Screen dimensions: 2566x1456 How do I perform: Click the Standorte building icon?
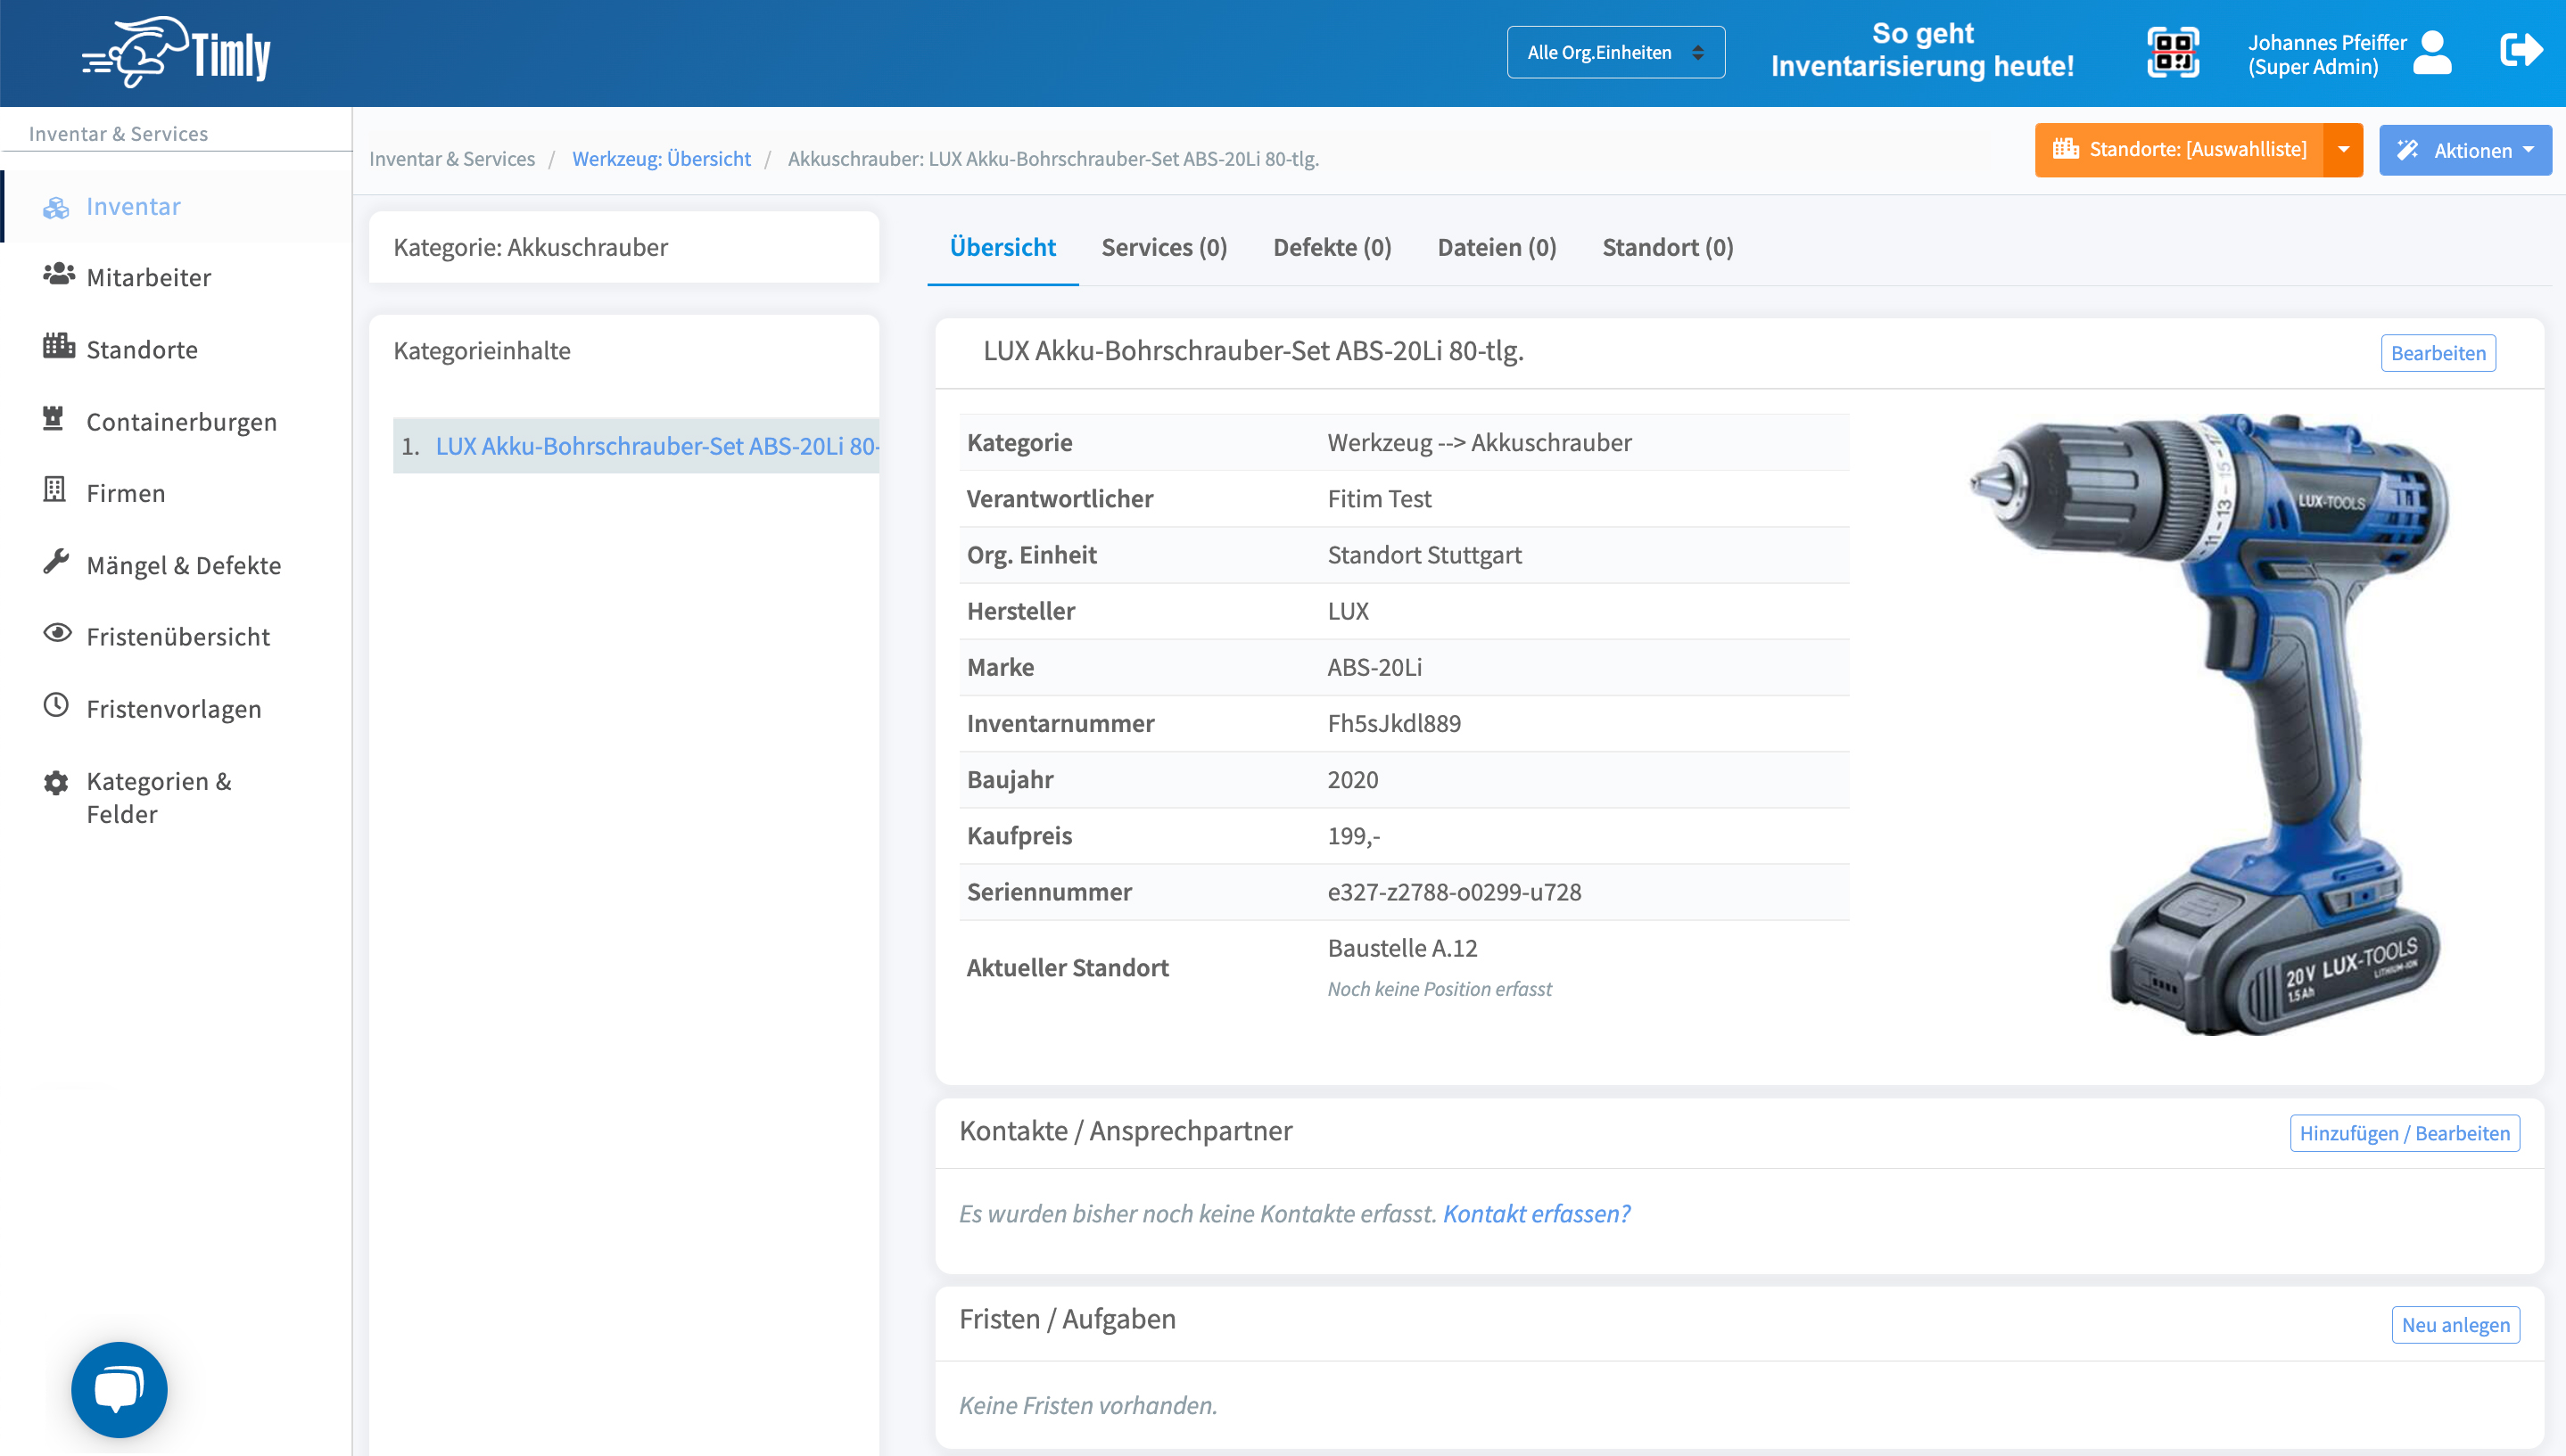pyautogui.click(x=58, y=346)
